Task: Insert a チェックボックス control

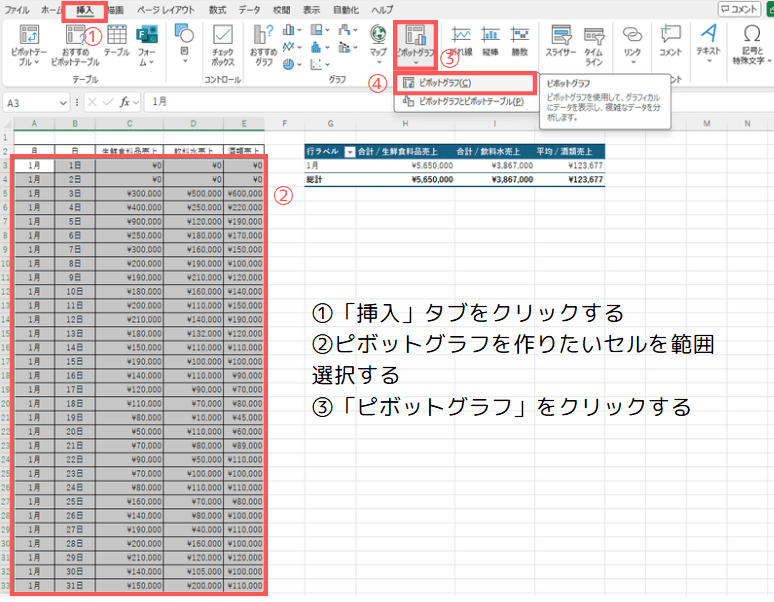Action: [x=223, y=45]
